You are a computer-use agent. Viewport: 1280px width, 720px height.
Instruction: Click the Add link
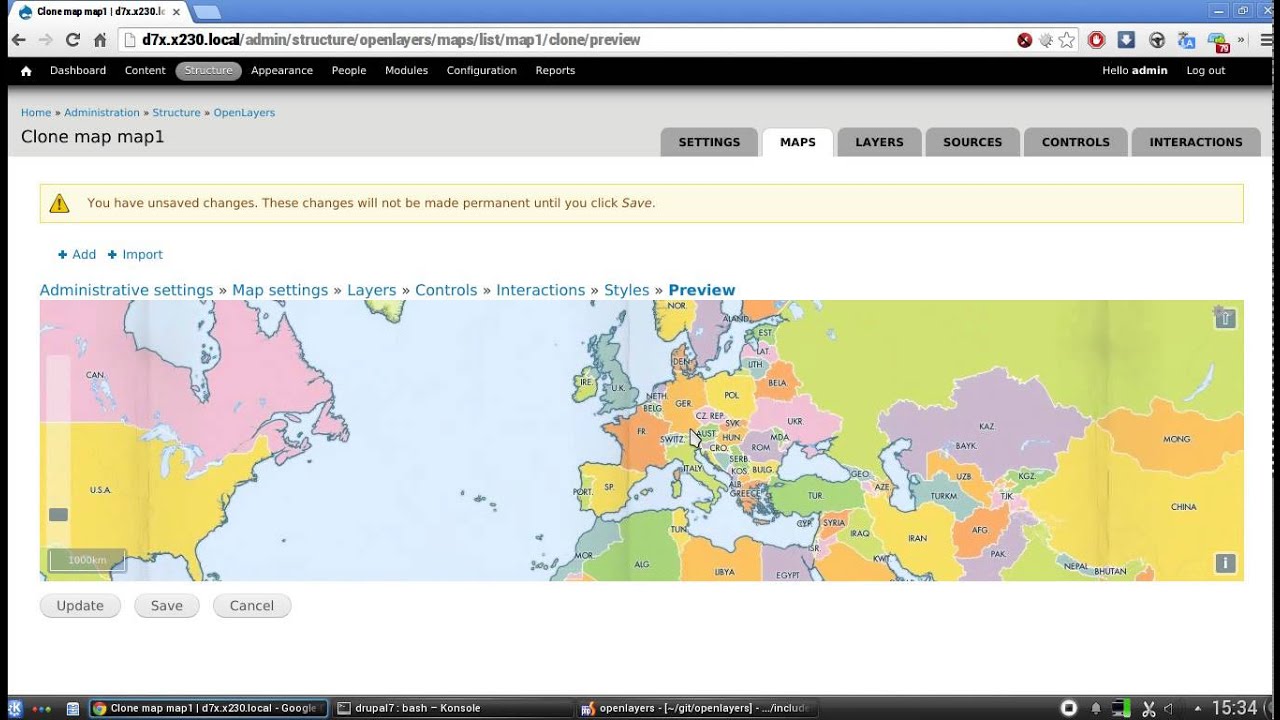coord(77,255)
